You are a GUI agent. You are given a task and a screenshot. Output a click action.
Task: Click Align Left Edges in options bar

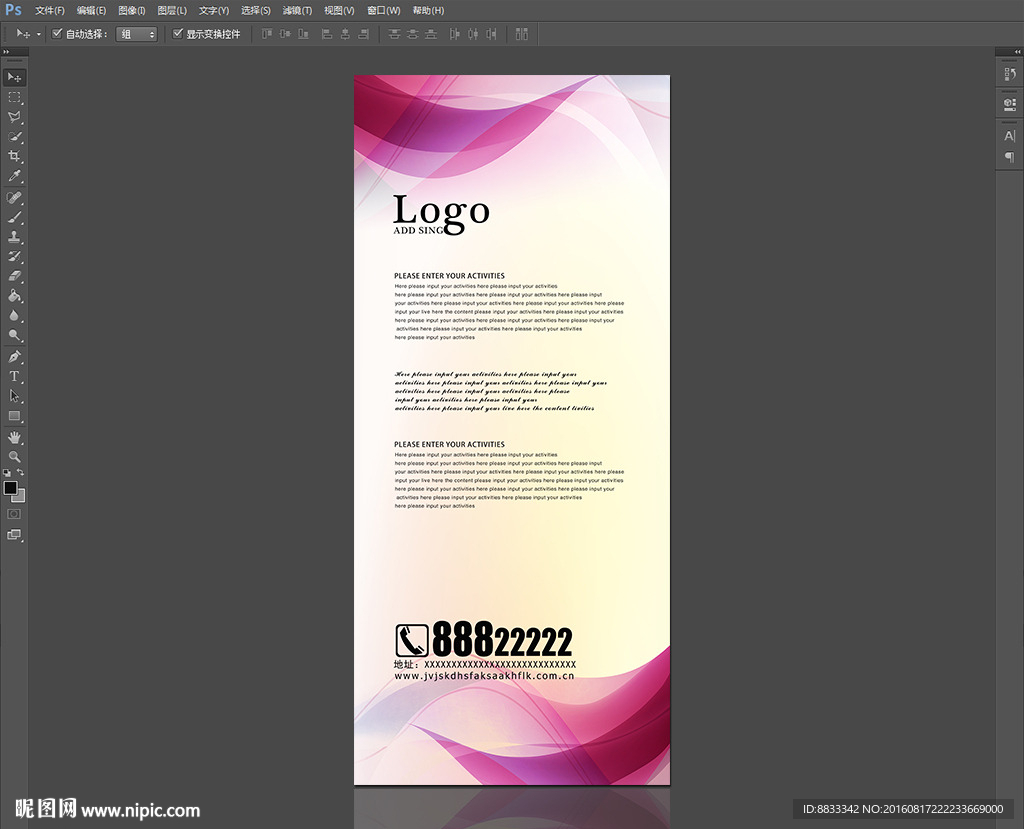(x=327, y=34)
